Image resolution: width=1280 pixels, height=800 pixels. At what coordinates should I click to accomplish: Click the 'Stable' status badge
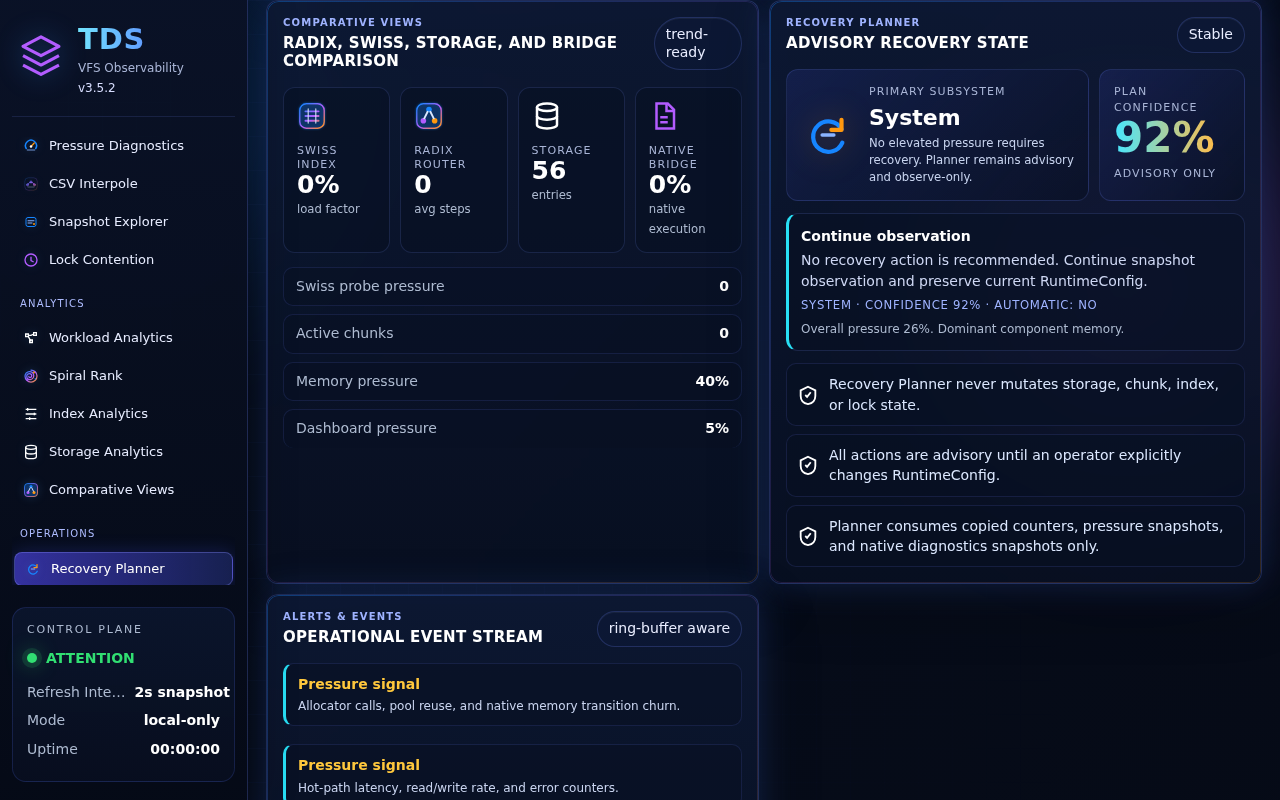tap(1211, 35)
